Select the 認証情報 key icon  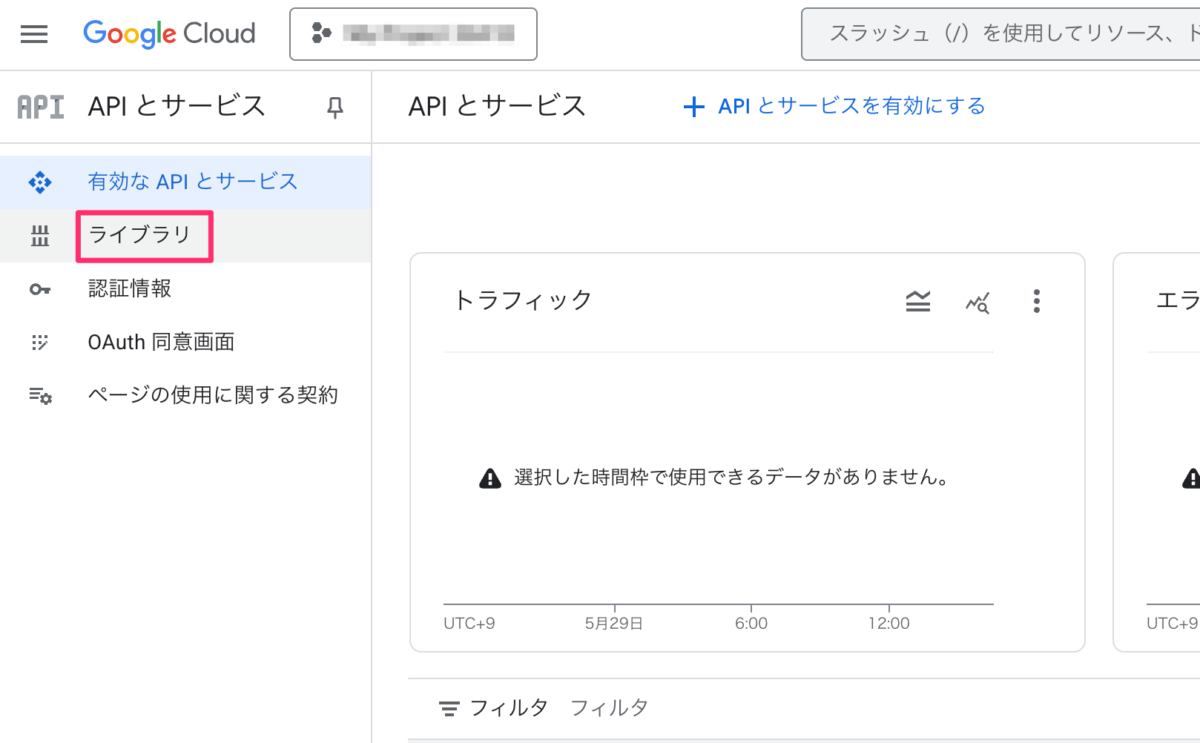[40, 289]
